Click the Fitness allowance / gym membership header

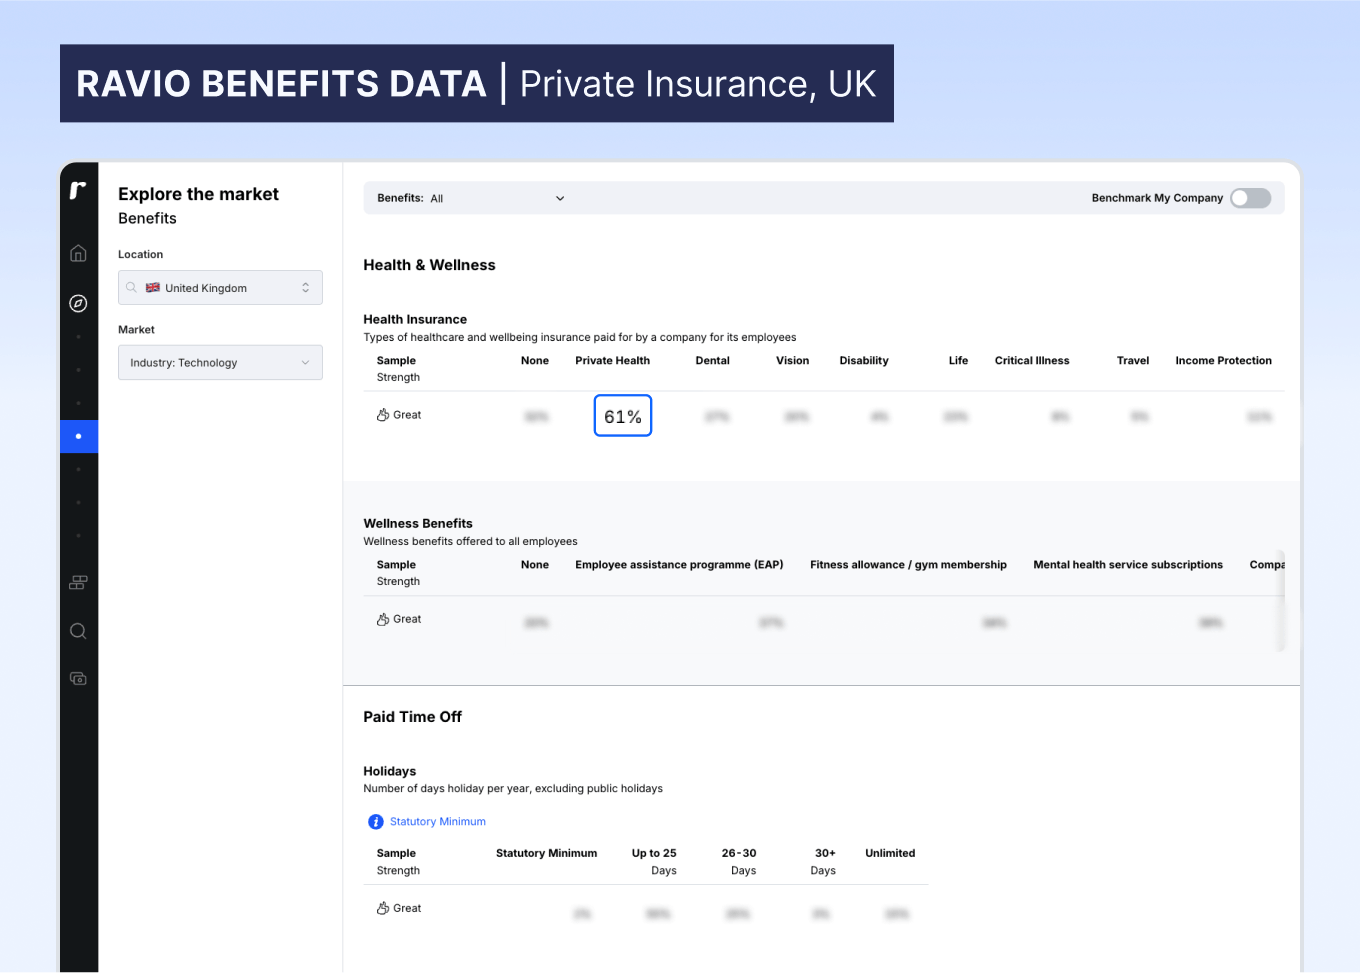click(x=908, y=565)
